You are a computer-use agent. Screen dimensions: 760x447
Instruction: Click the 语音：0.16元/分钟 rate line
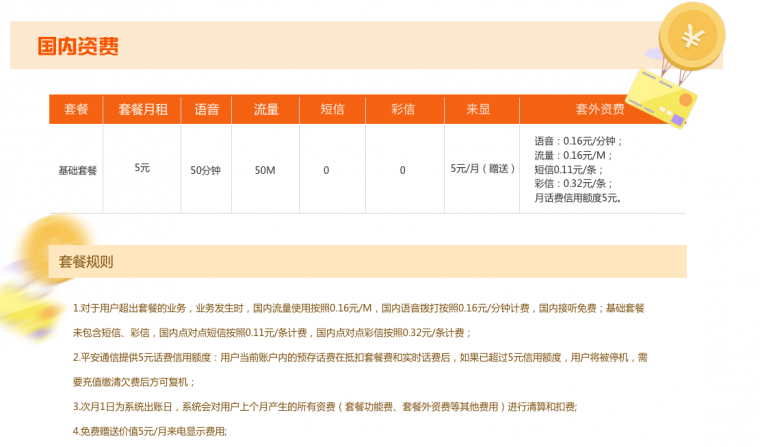[578, 141]
